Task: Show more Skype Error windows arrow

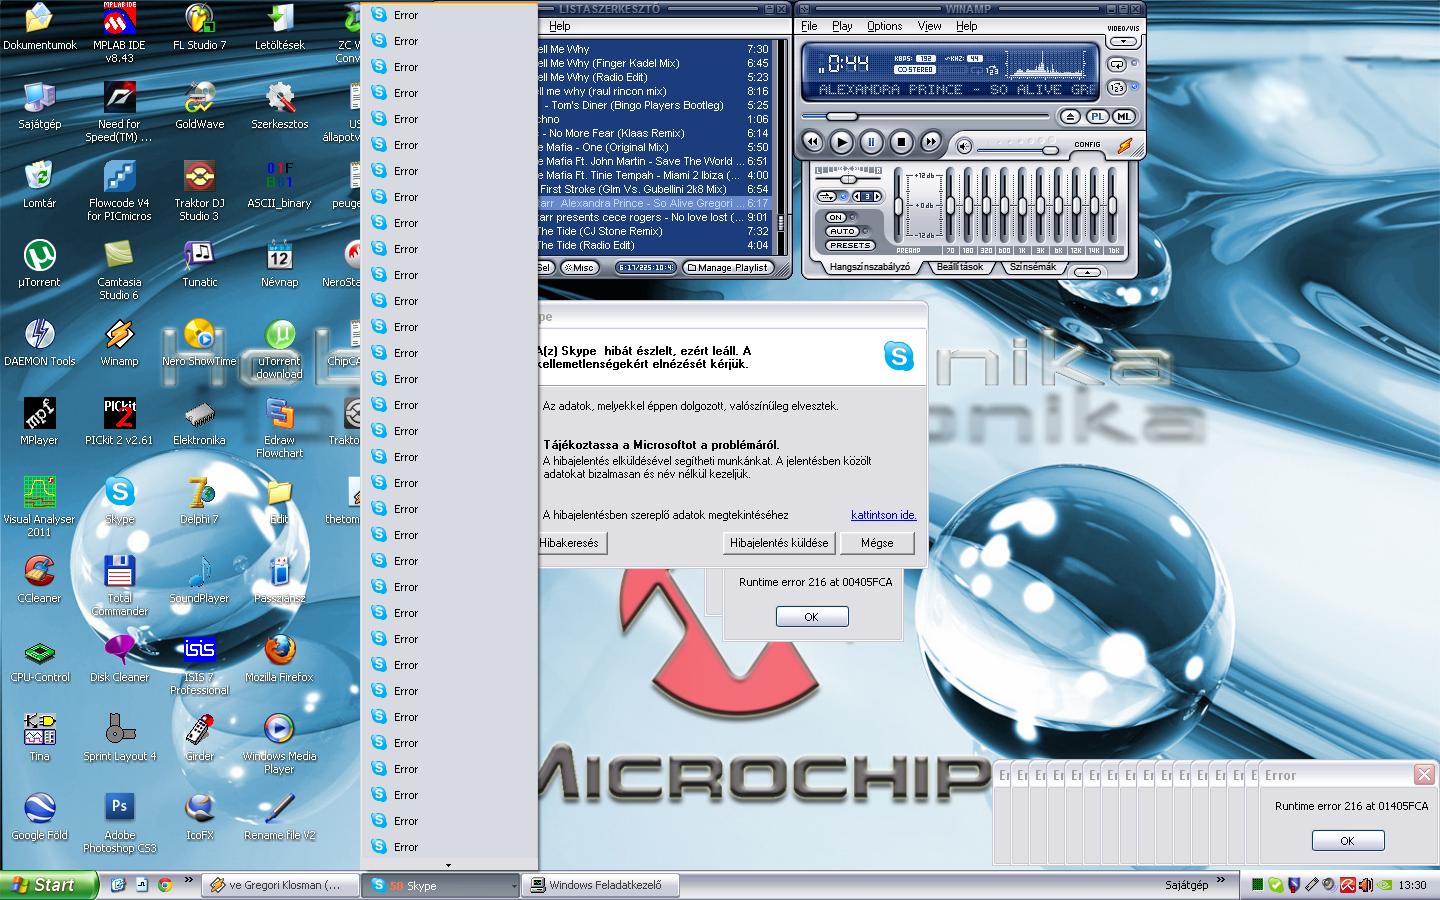Action: [448, 865]
